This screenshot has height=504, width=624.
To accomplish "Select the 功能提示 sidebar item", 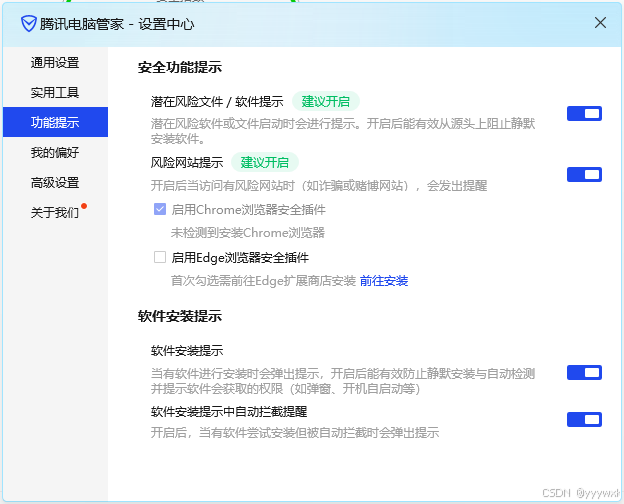I will click(55, 122).
